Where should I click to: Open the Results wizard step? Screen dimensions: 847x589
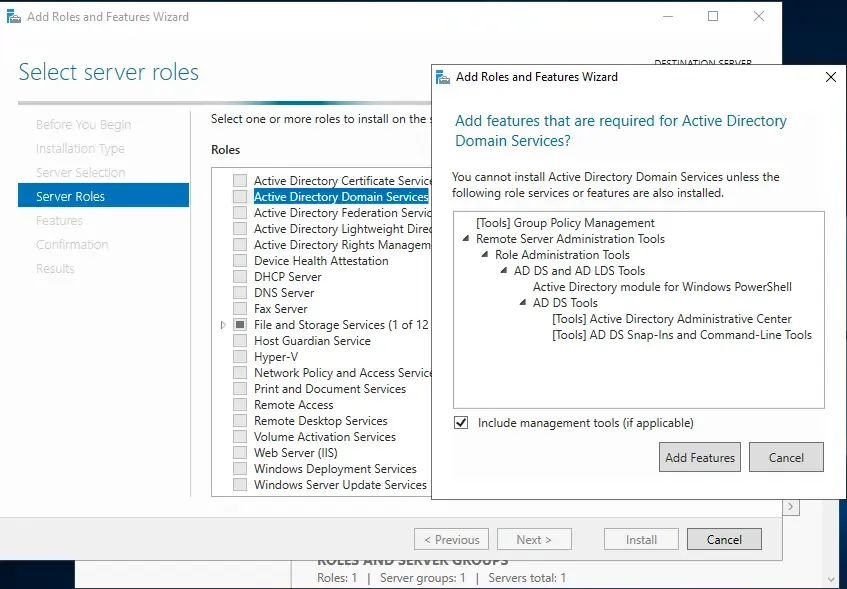point(55,269)
